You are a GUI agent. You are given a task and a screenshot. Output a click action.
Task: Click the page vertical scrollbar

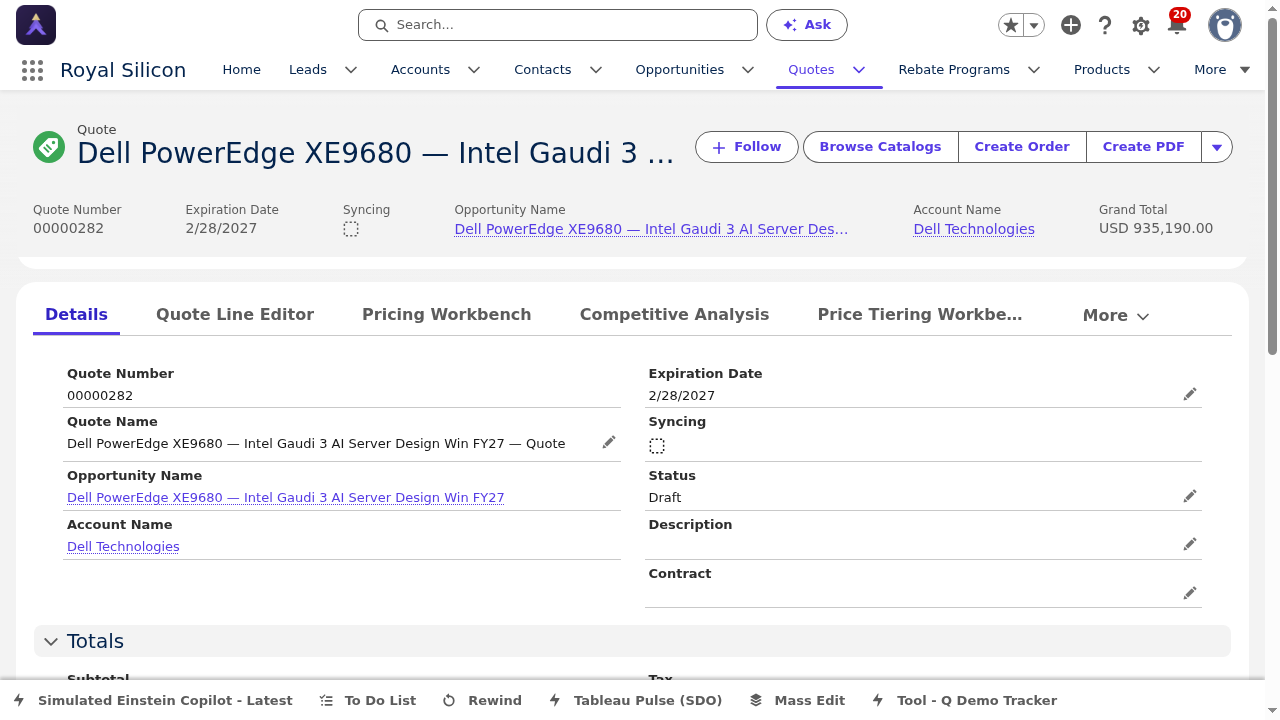click(x=1272, y=185)
